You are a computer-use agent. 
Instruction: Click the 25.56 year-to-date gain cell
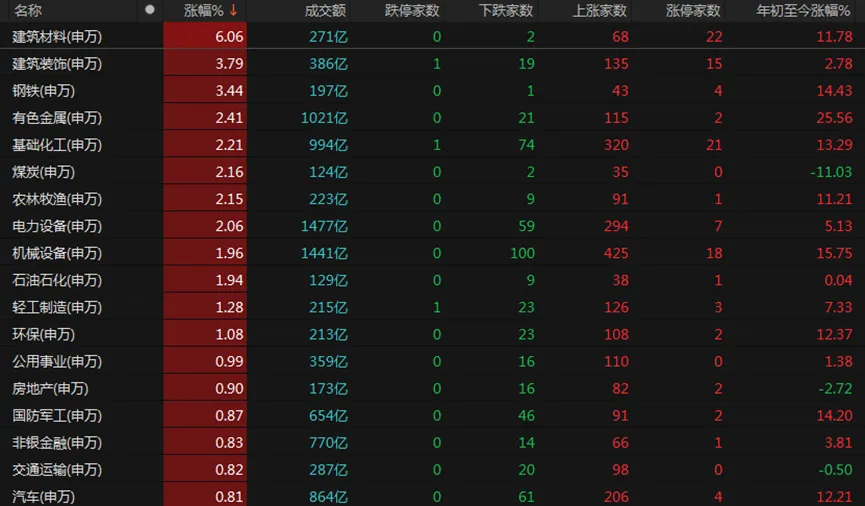(x=834, y=118)
